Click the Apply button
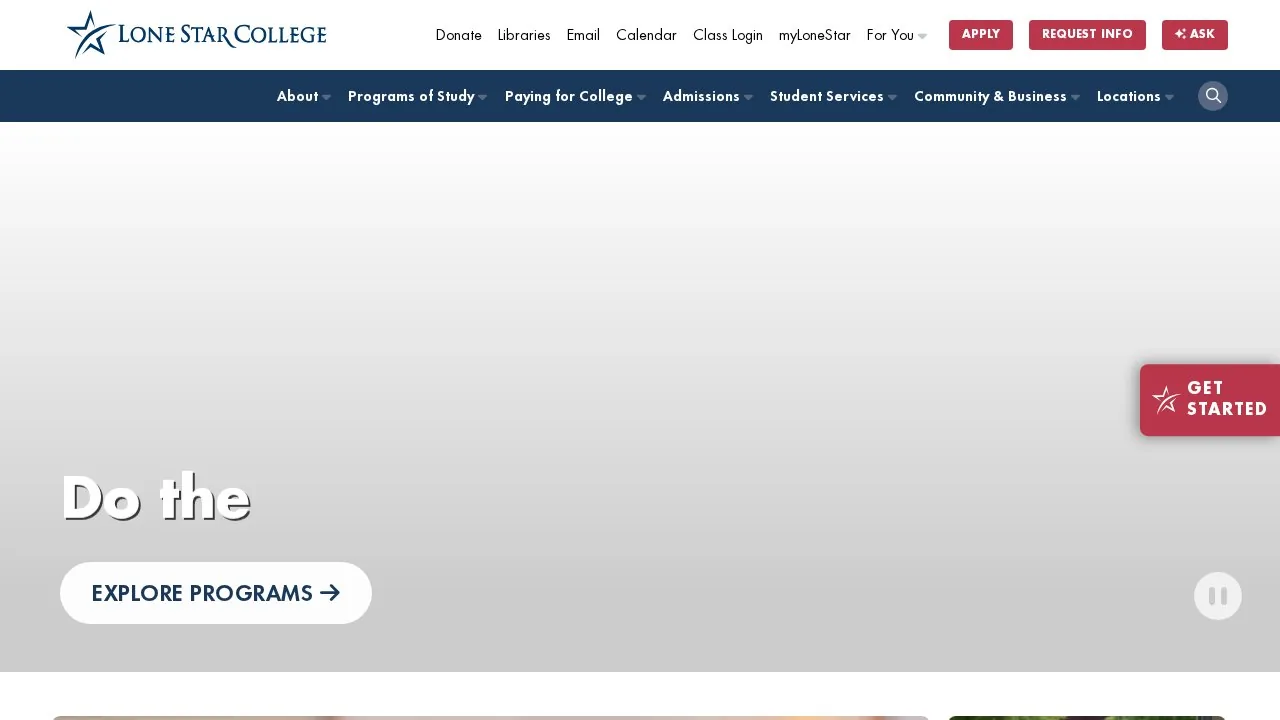The image size is (1280, 720). point(981,35)
